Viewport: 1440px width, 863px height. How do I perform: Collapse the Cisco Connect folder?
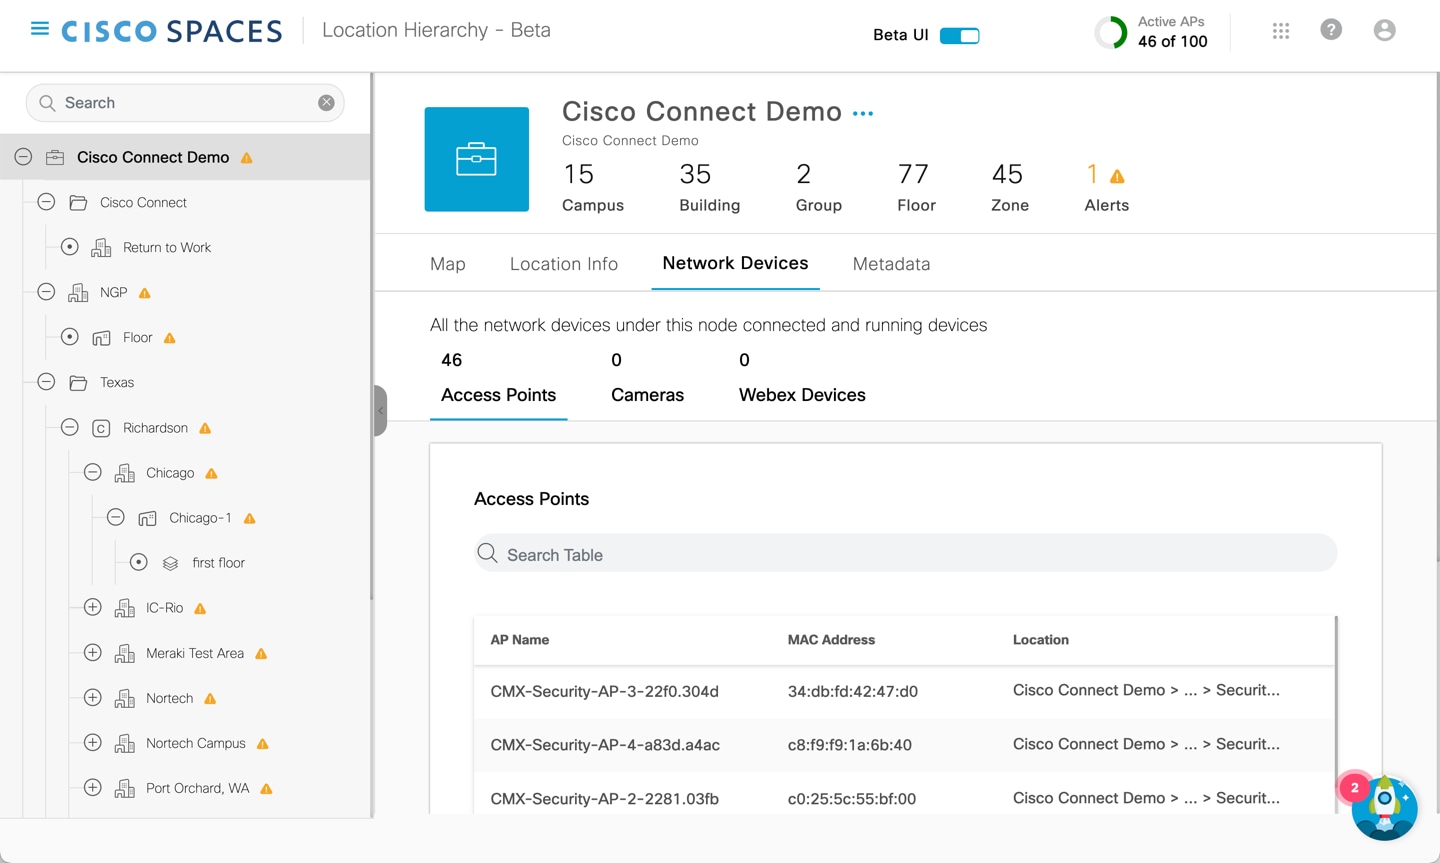(46, 202)
